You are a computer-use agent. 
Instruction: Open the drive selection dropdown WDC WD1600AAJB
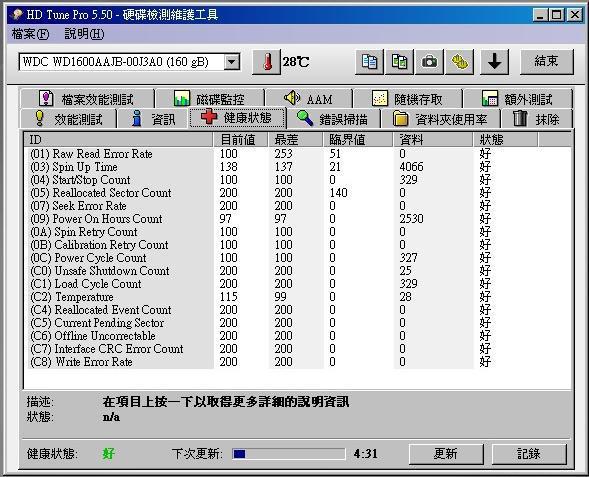pos(129,62)
